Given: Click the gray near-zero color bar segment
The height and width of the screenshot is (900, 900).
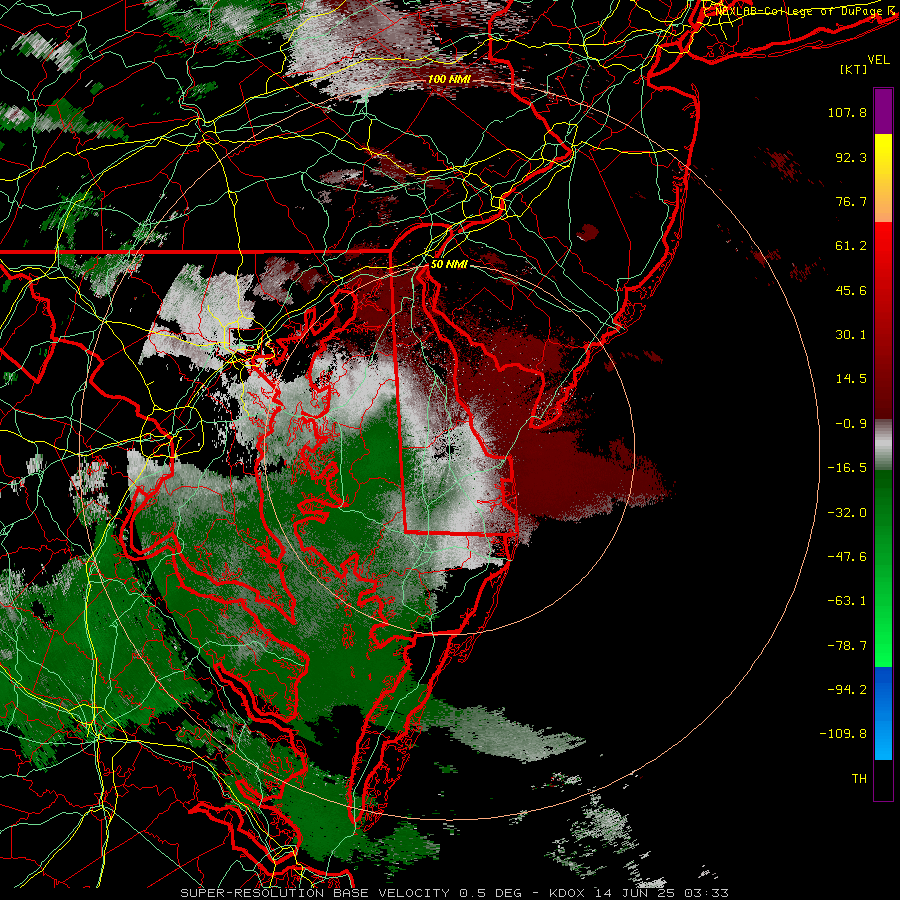Looking at the screenshot, I should [883, 445].
